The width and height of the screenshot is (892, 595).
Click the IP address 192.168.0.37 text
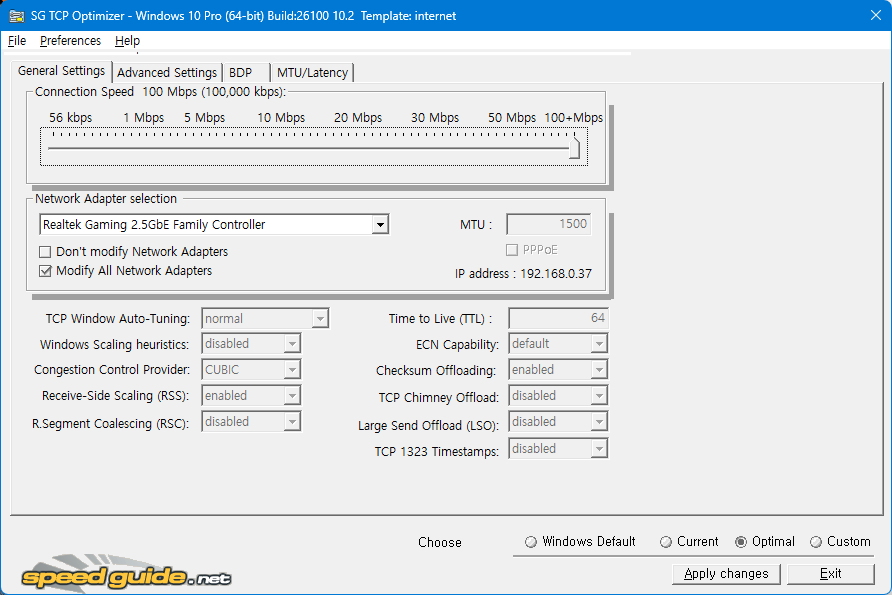click(x=523, y=274)
